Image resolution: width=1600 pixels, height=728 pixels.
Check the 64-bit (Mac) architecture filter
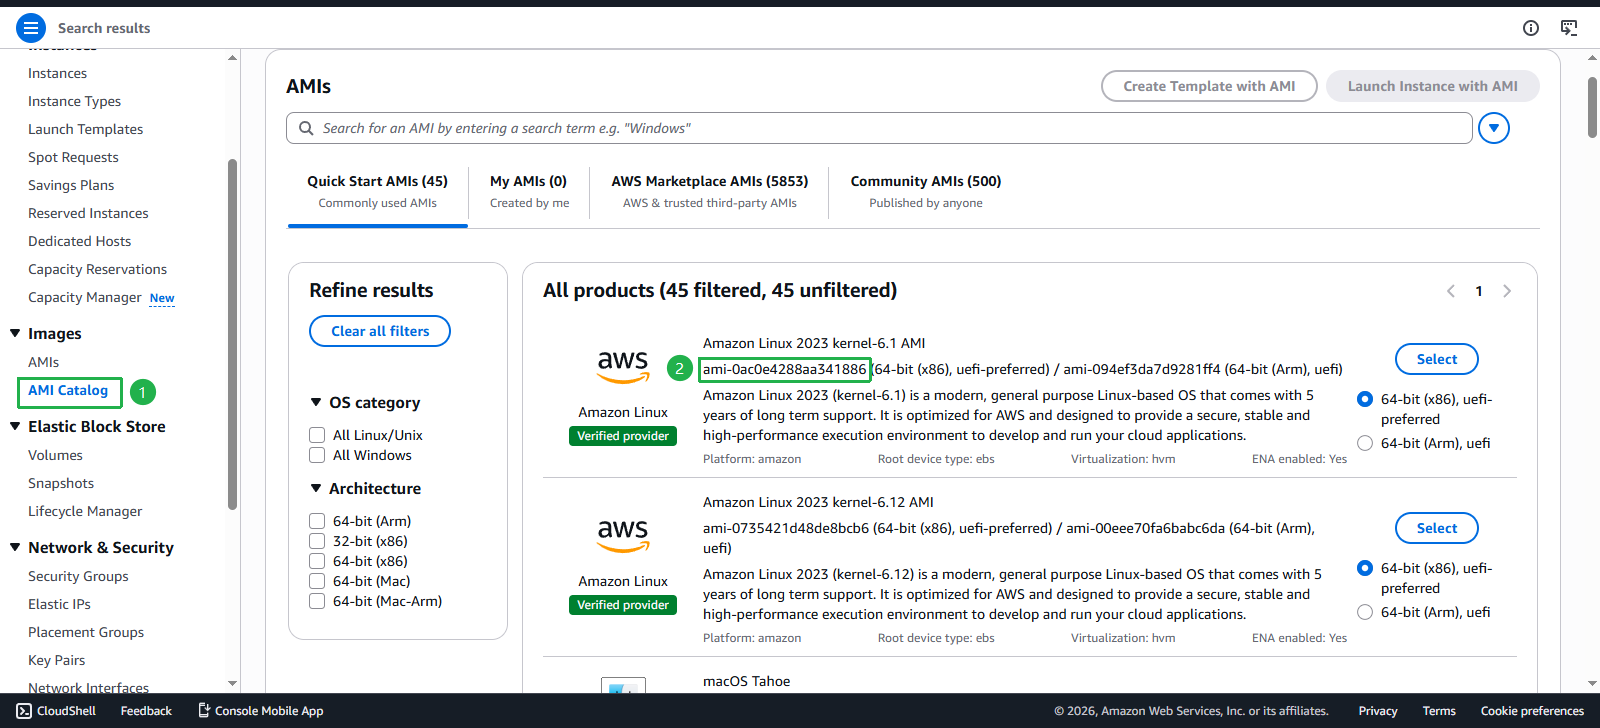point(317,581)
